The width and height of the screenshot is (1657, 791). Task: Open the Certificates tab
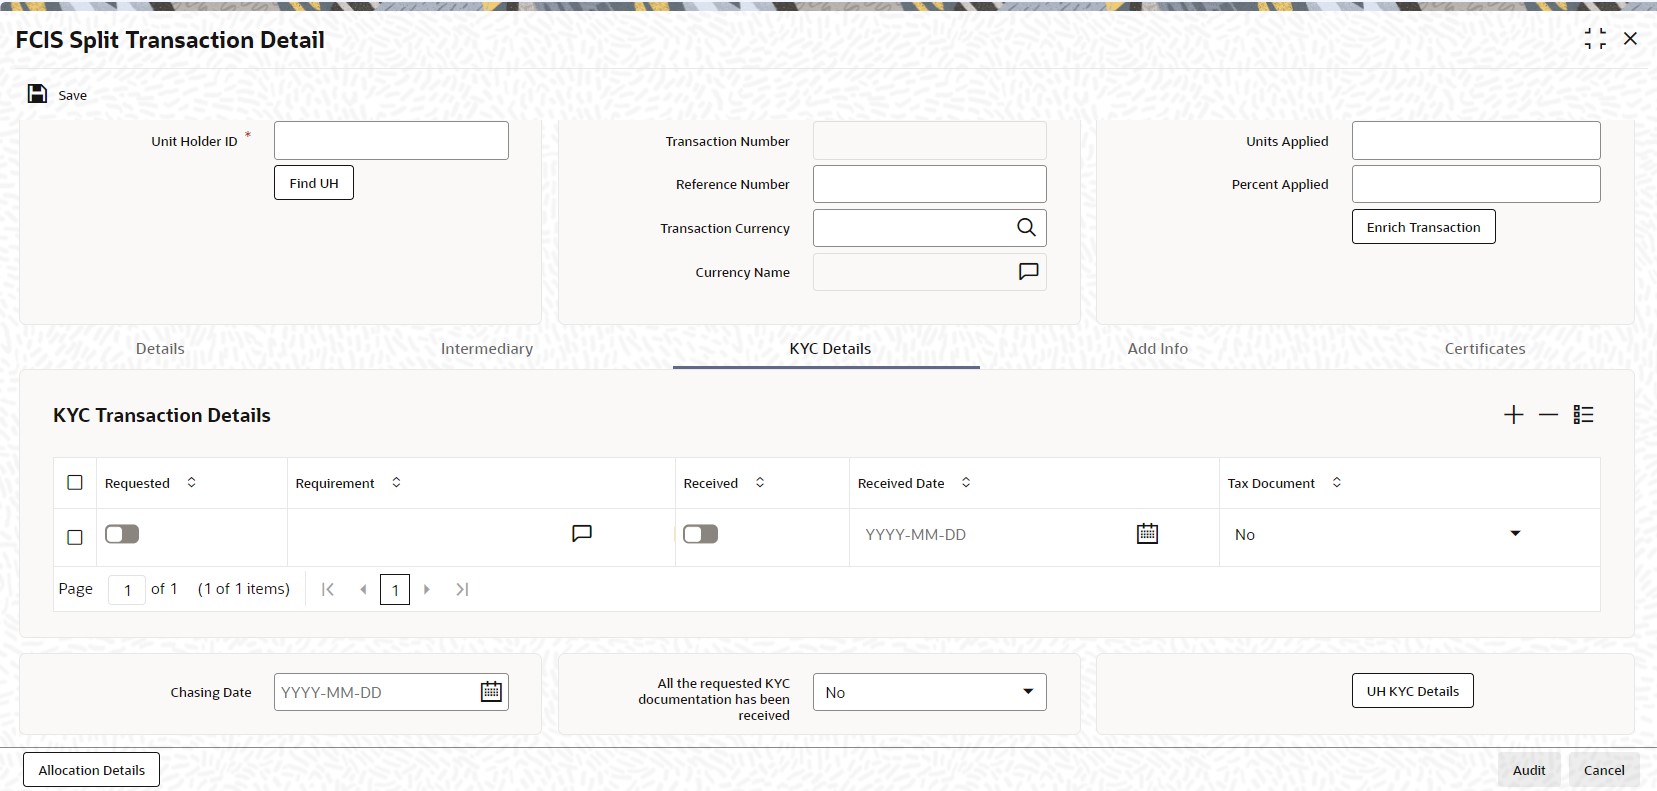click(1485, 348)
